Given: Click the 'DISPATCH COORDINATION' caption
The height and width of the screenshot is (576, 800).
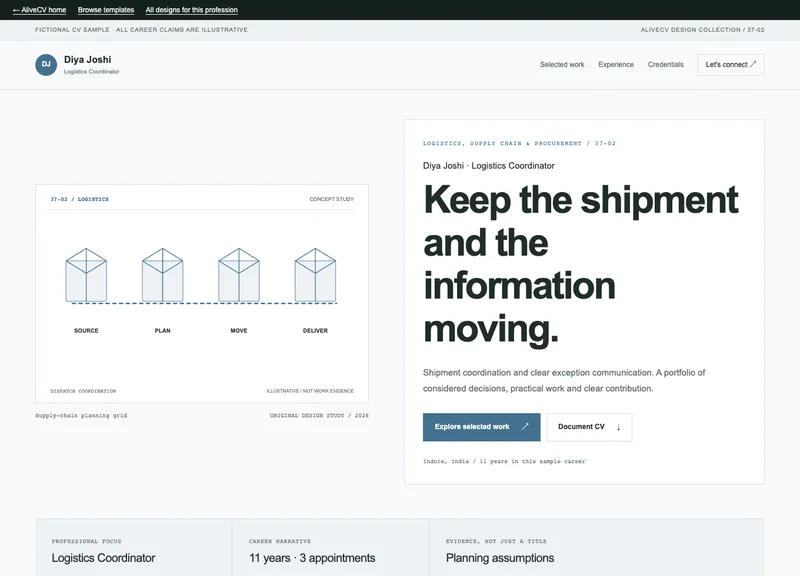Looking at the screenshot, I should pyautogui.click(x=83, y=391).
